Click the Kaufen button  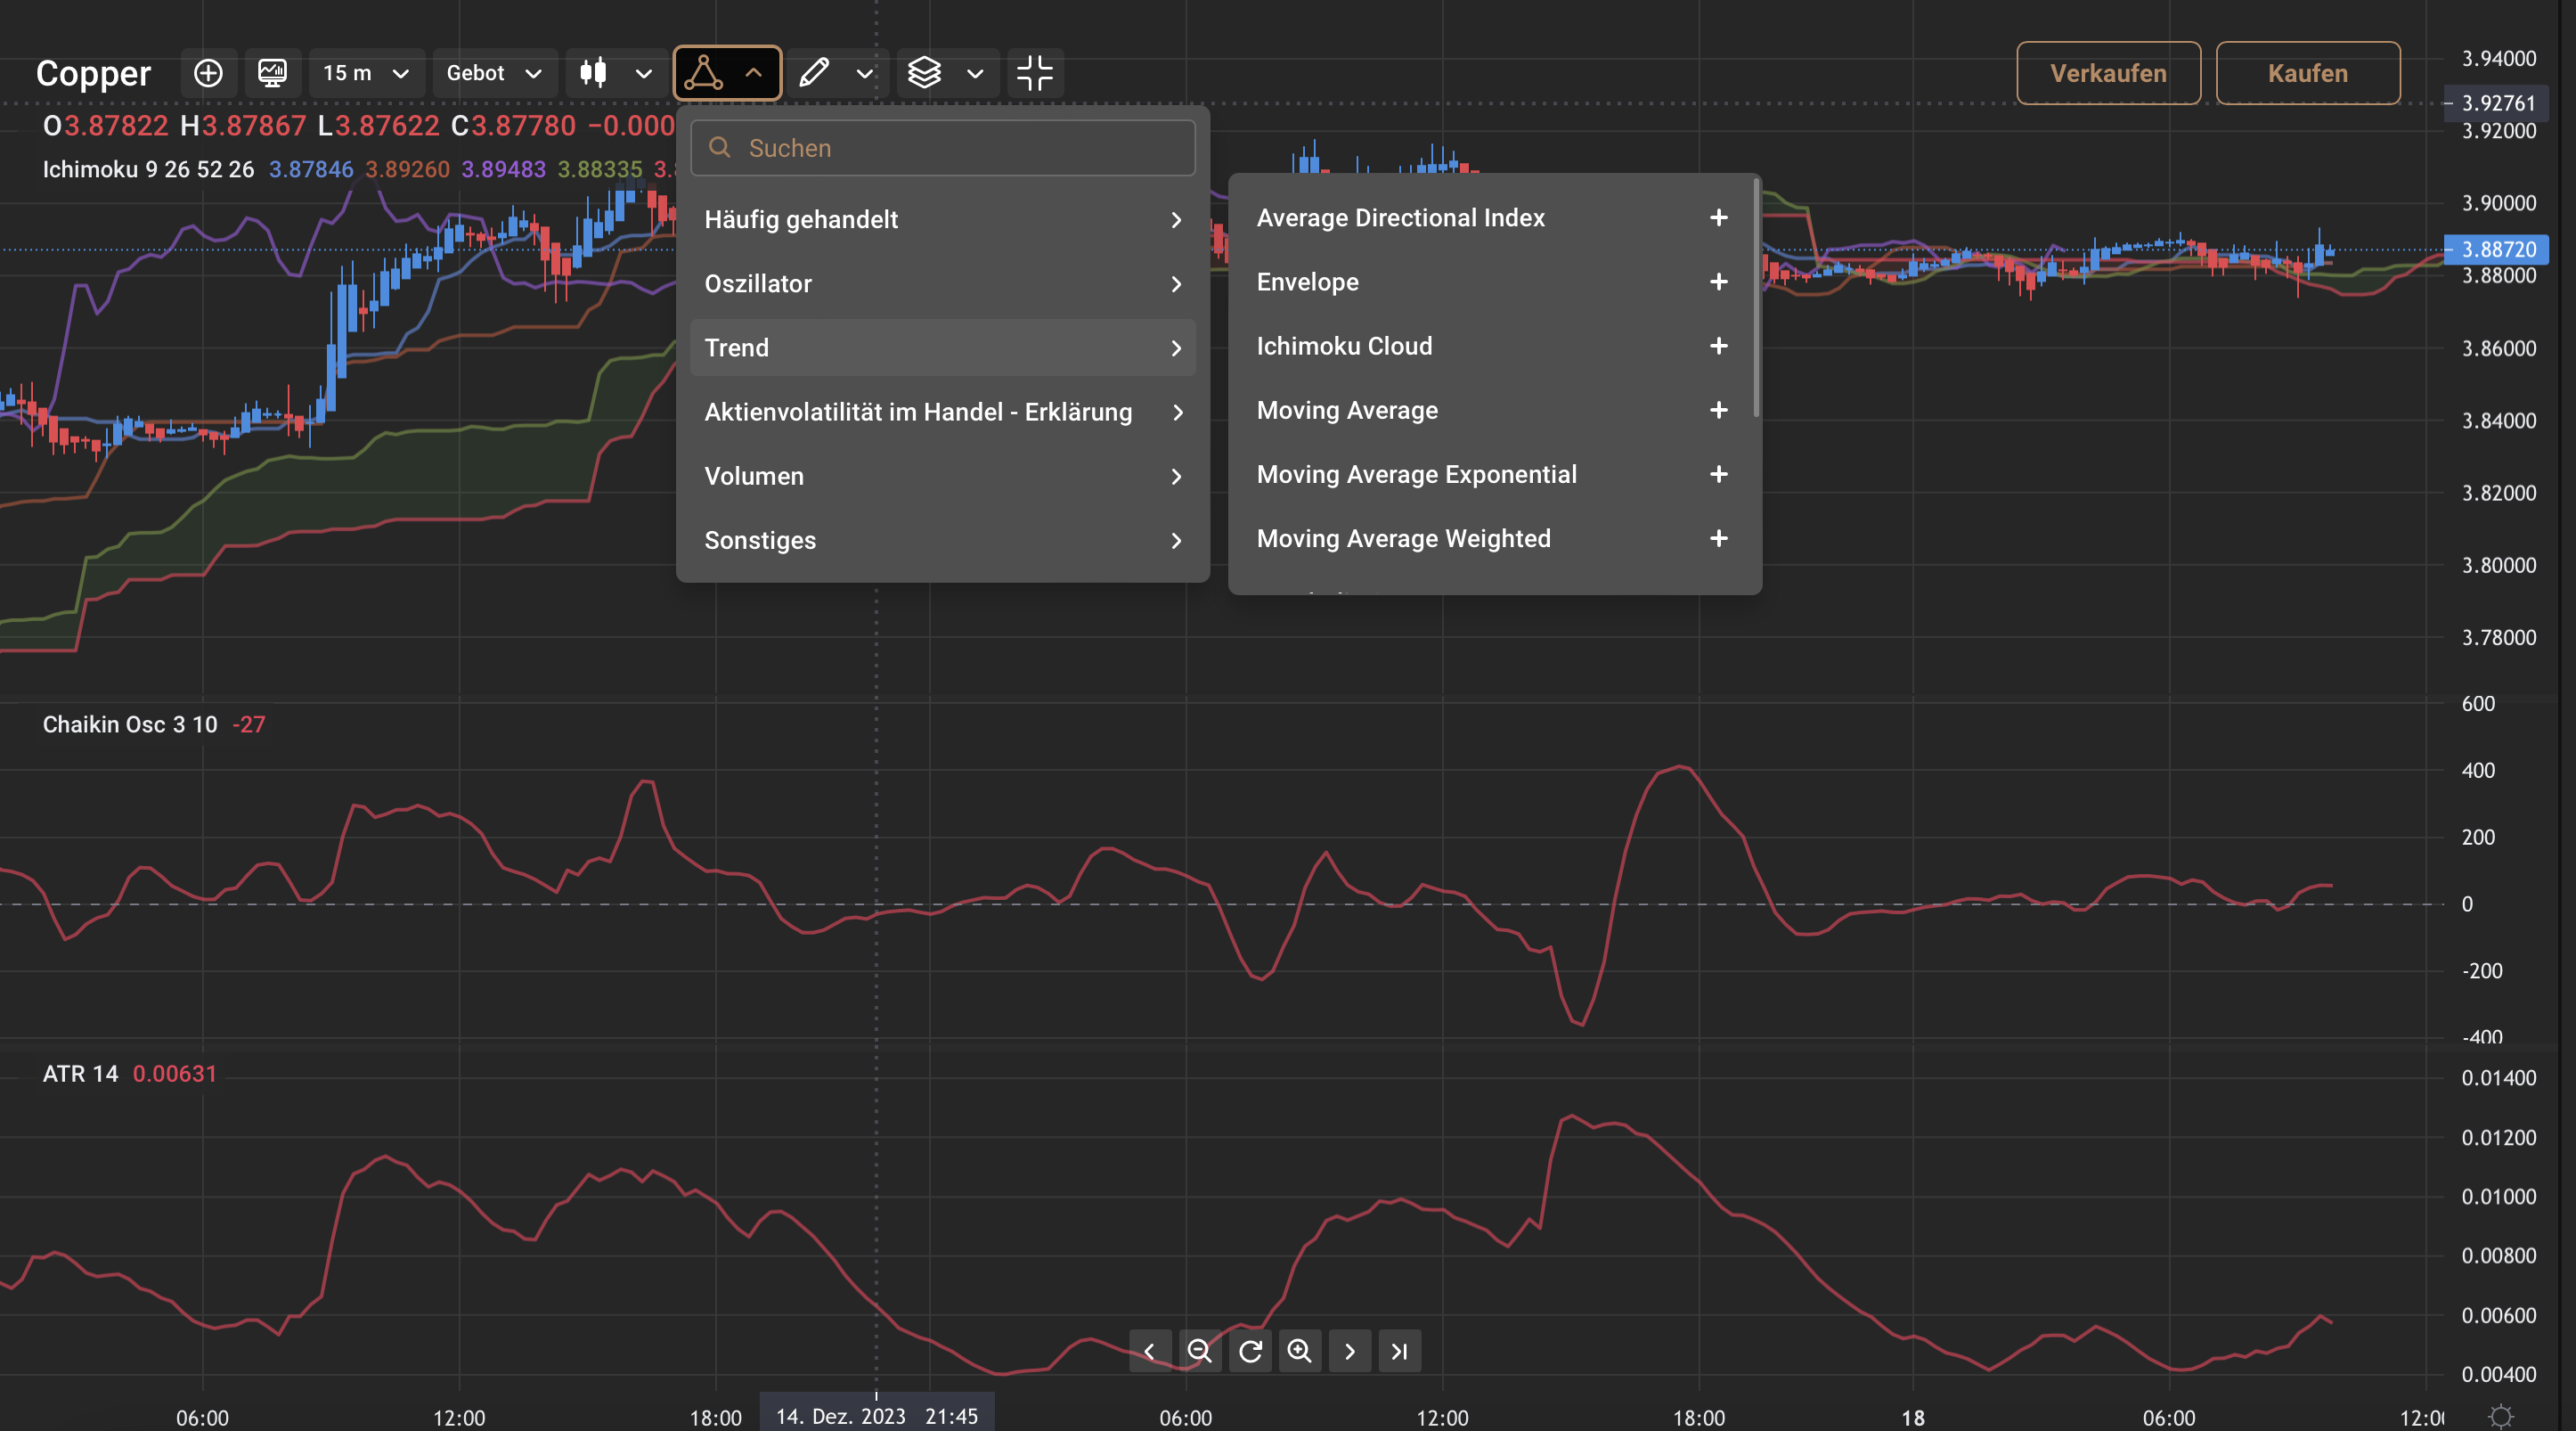point(2308,73)
